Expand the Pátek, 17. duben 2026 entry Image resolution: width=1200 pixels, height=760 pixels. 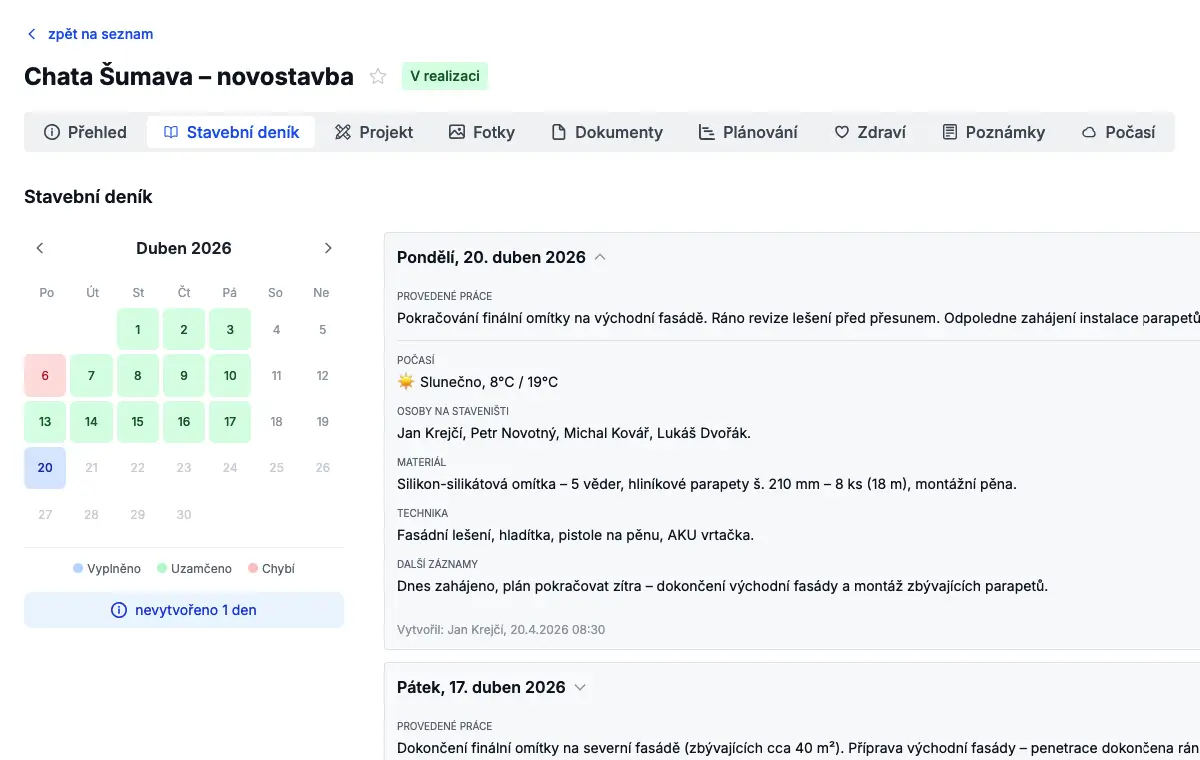pyautogui.click(x=580, y=687)
